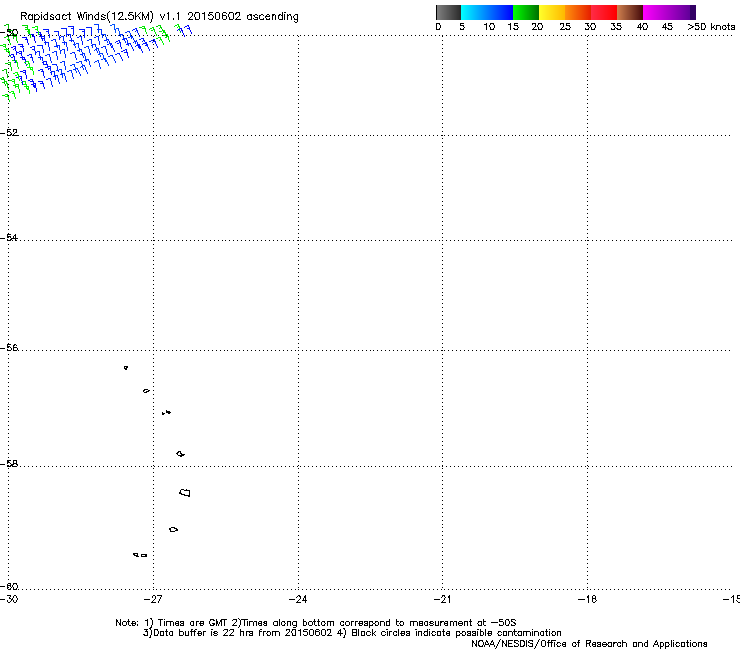Click the '30' legend label
Viewport: 740px width, 650px height.
point(590,27)
